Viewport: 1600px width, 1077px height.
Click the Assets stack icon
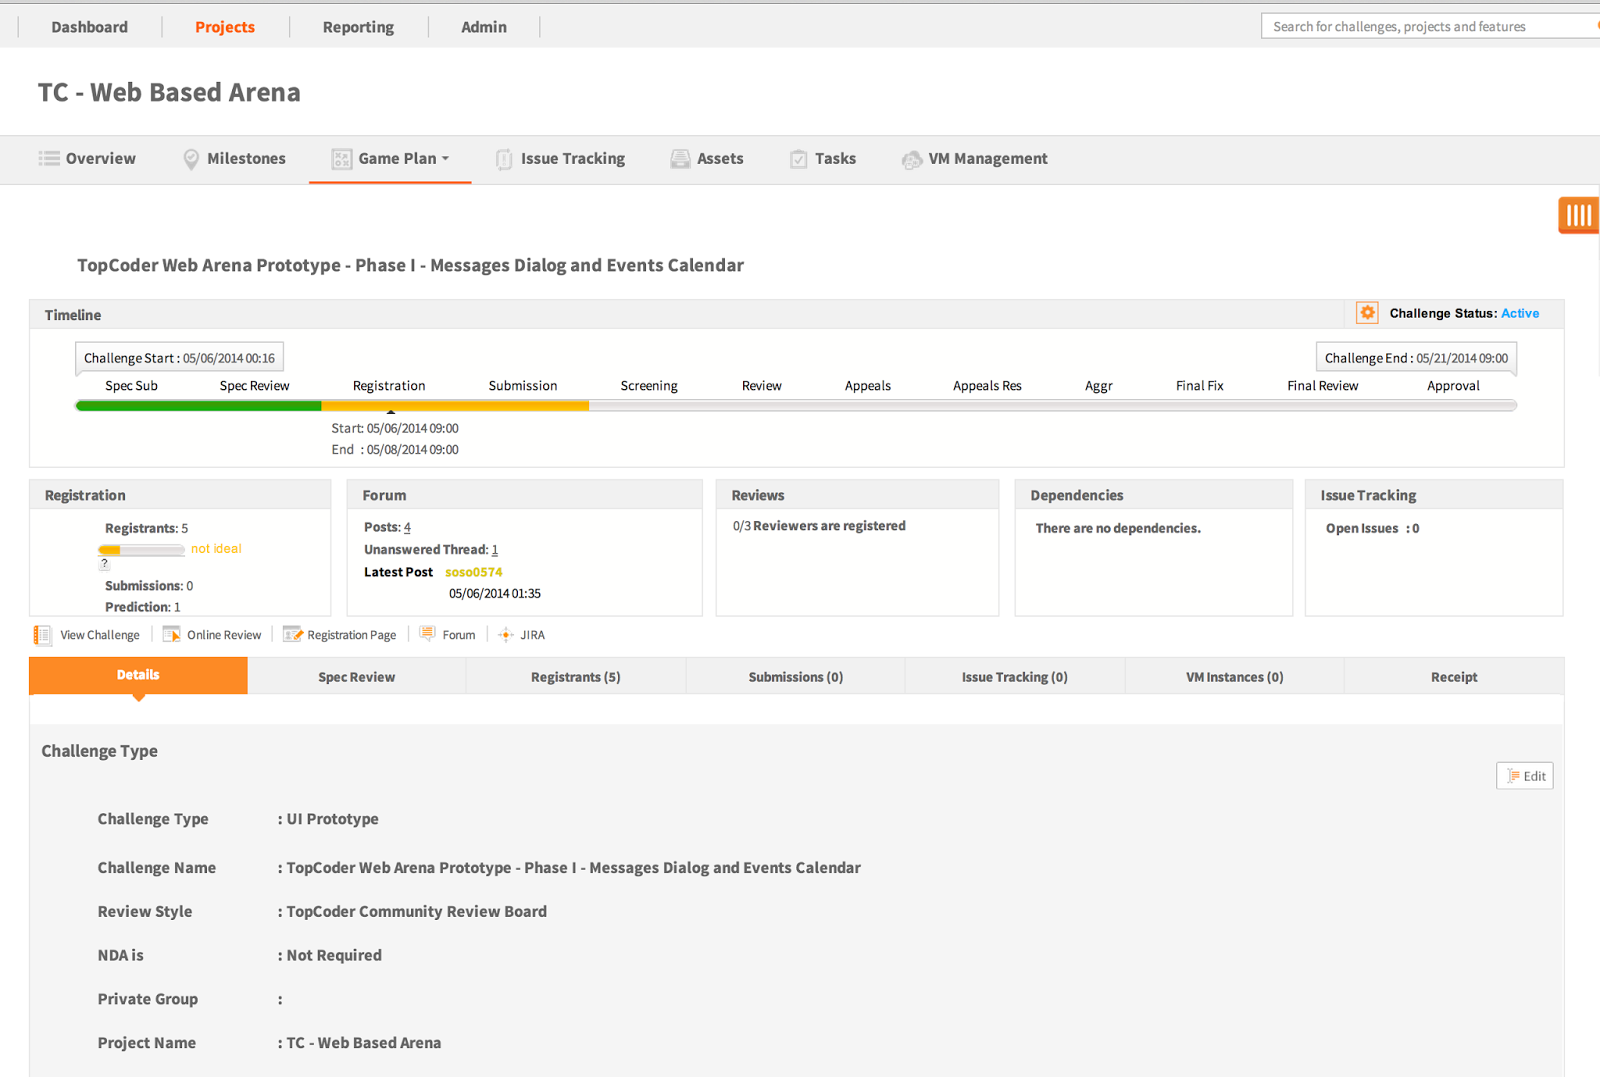pos(680,159)
